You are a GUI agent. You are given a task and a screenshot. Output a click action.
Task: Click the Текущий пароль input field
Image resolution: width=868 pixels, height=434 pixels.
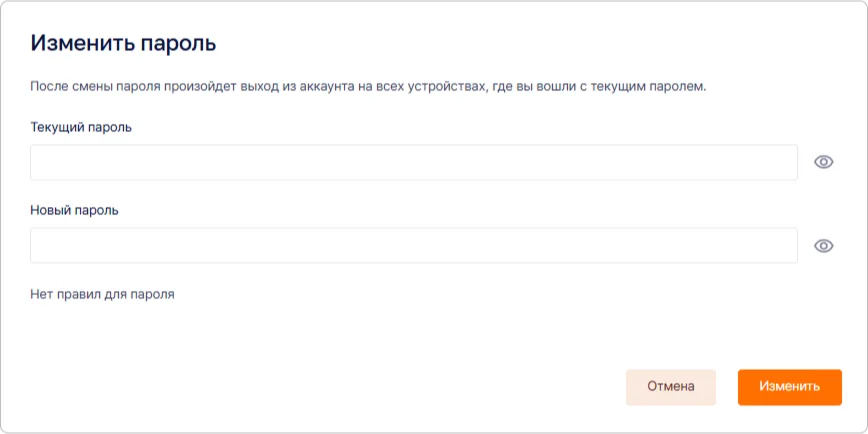tap(413, 162)
